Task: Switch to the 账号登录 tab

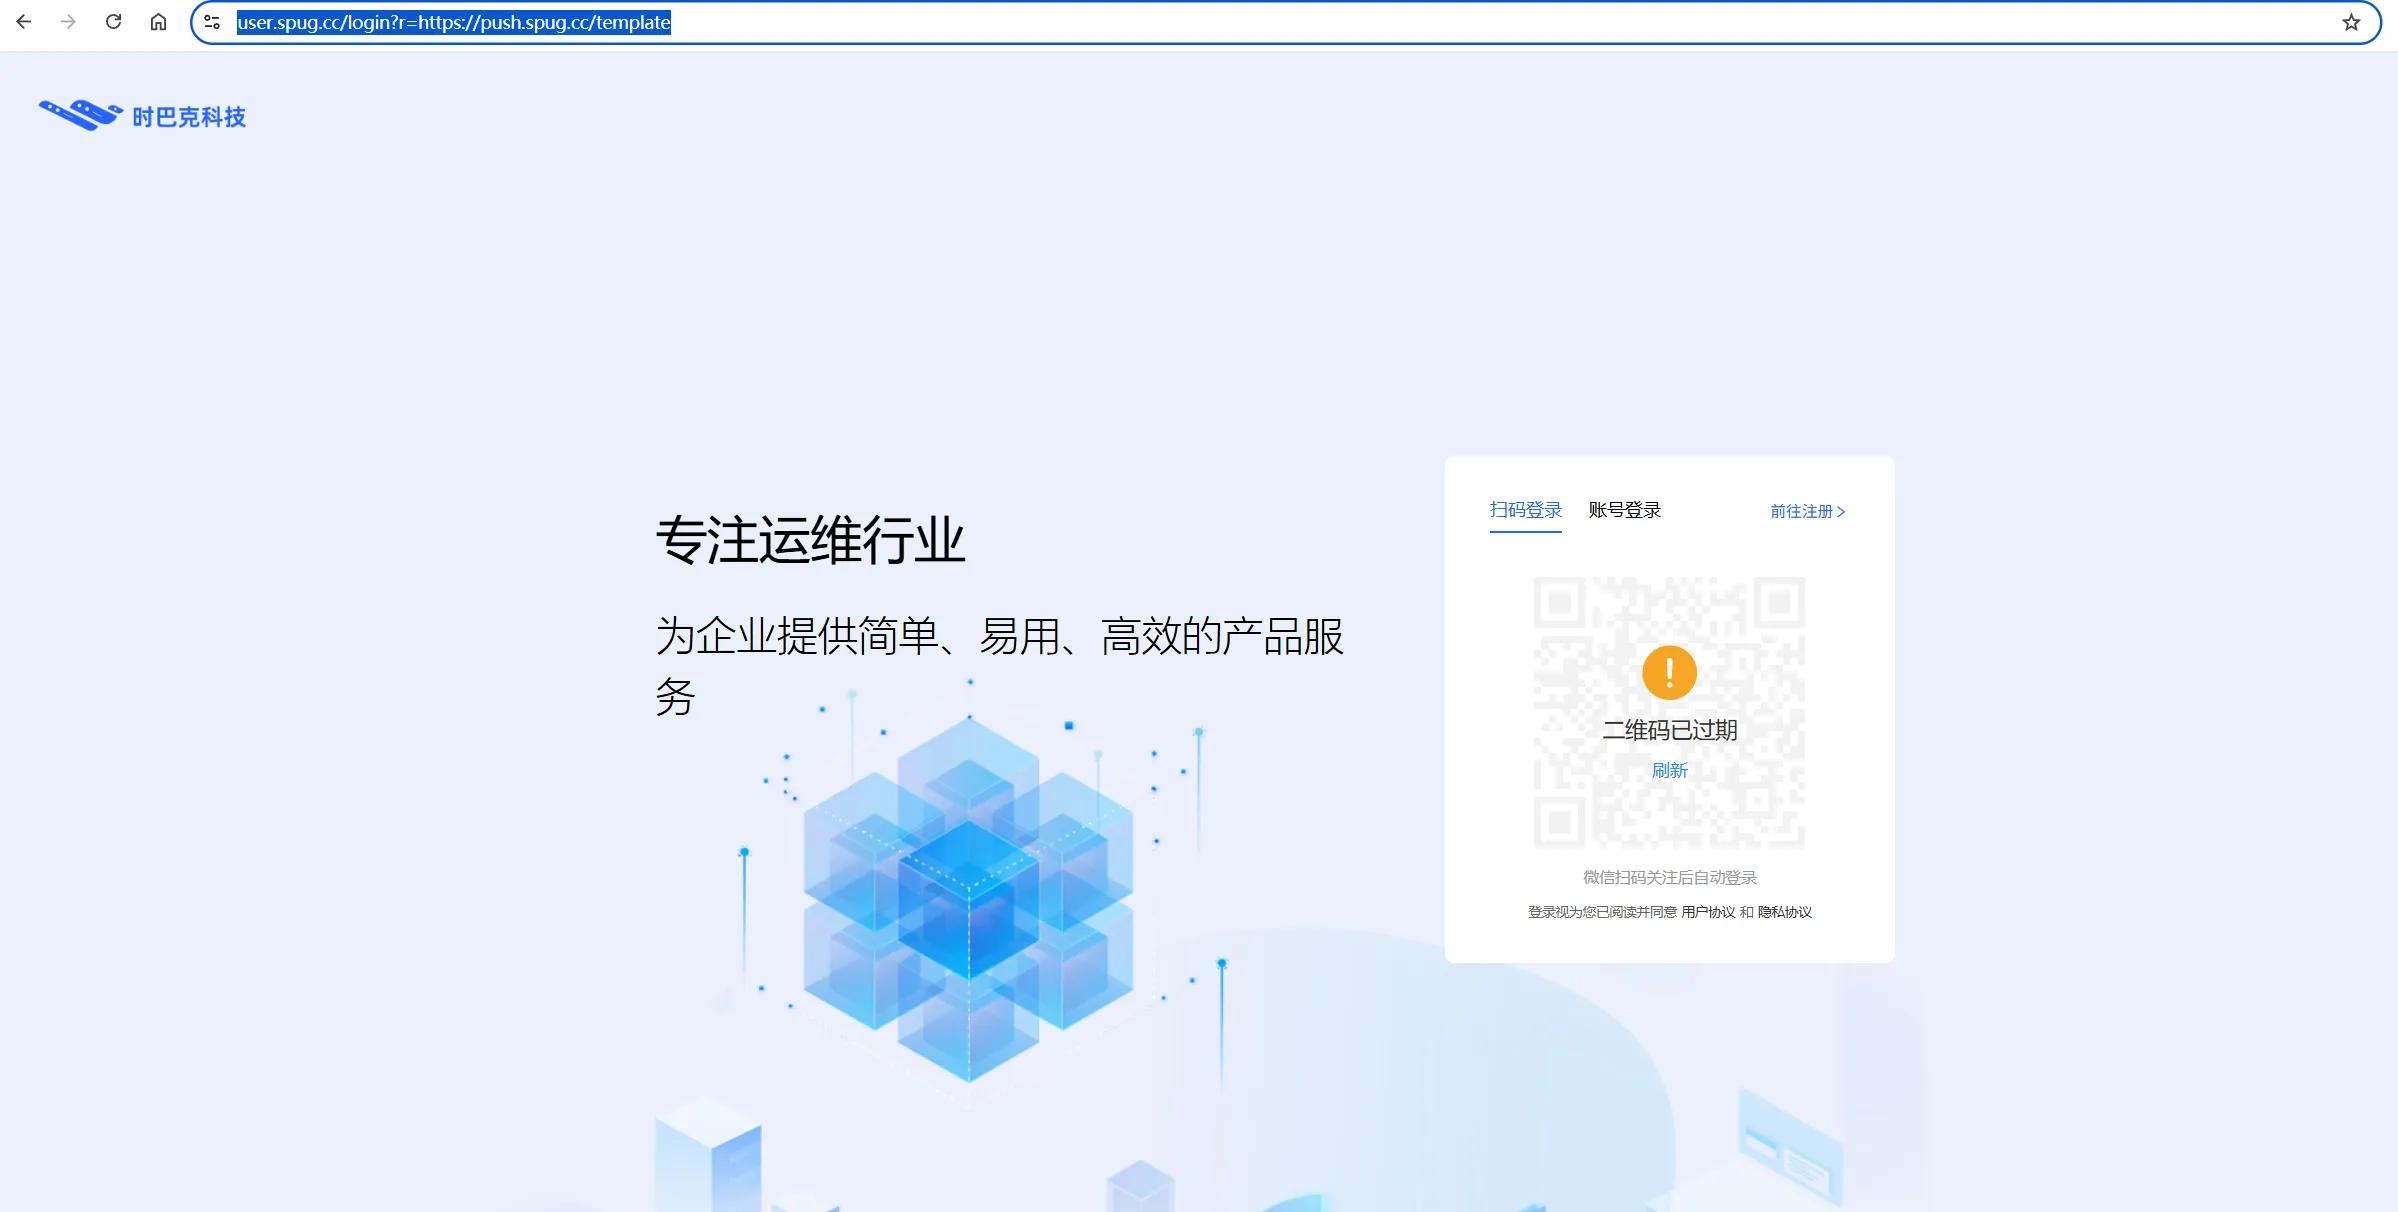Action: point(1624,510)
